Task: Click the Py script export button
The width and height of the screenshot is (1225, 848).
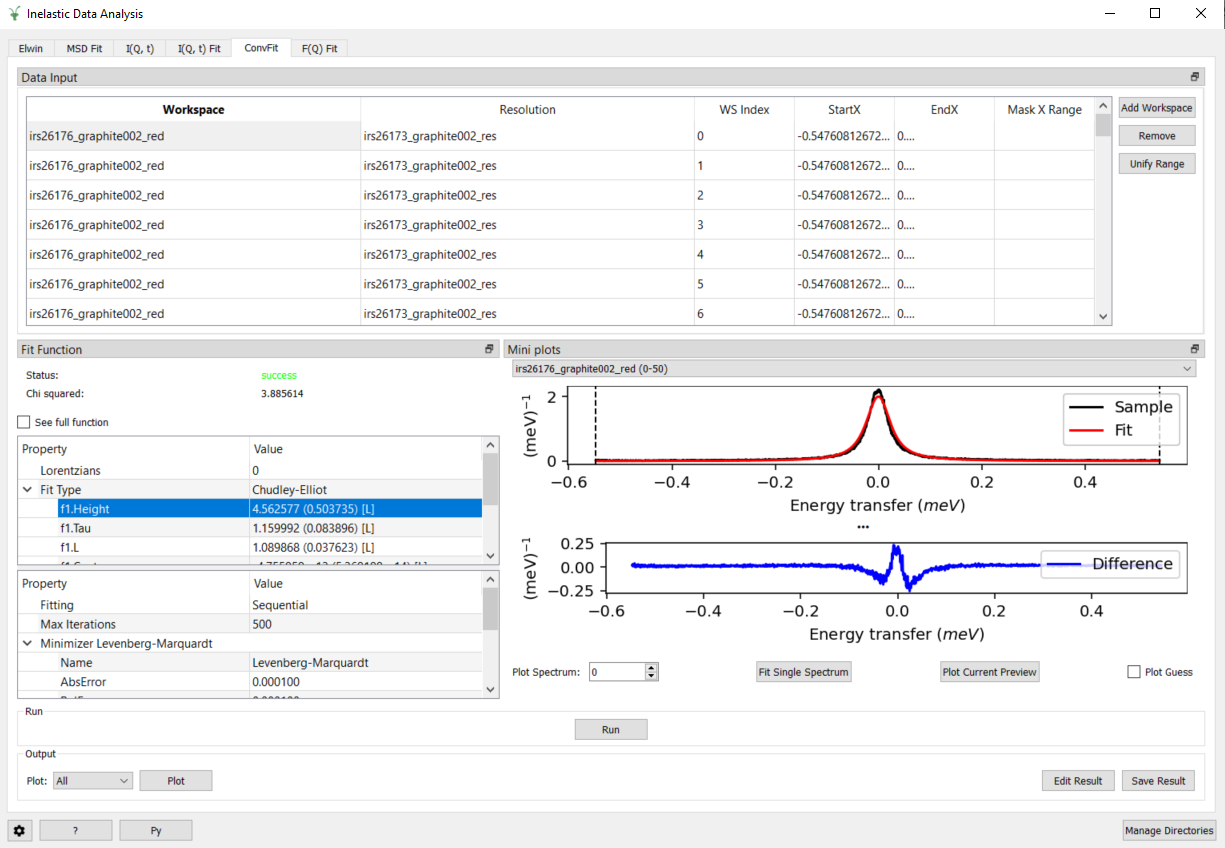Action: 155,830
